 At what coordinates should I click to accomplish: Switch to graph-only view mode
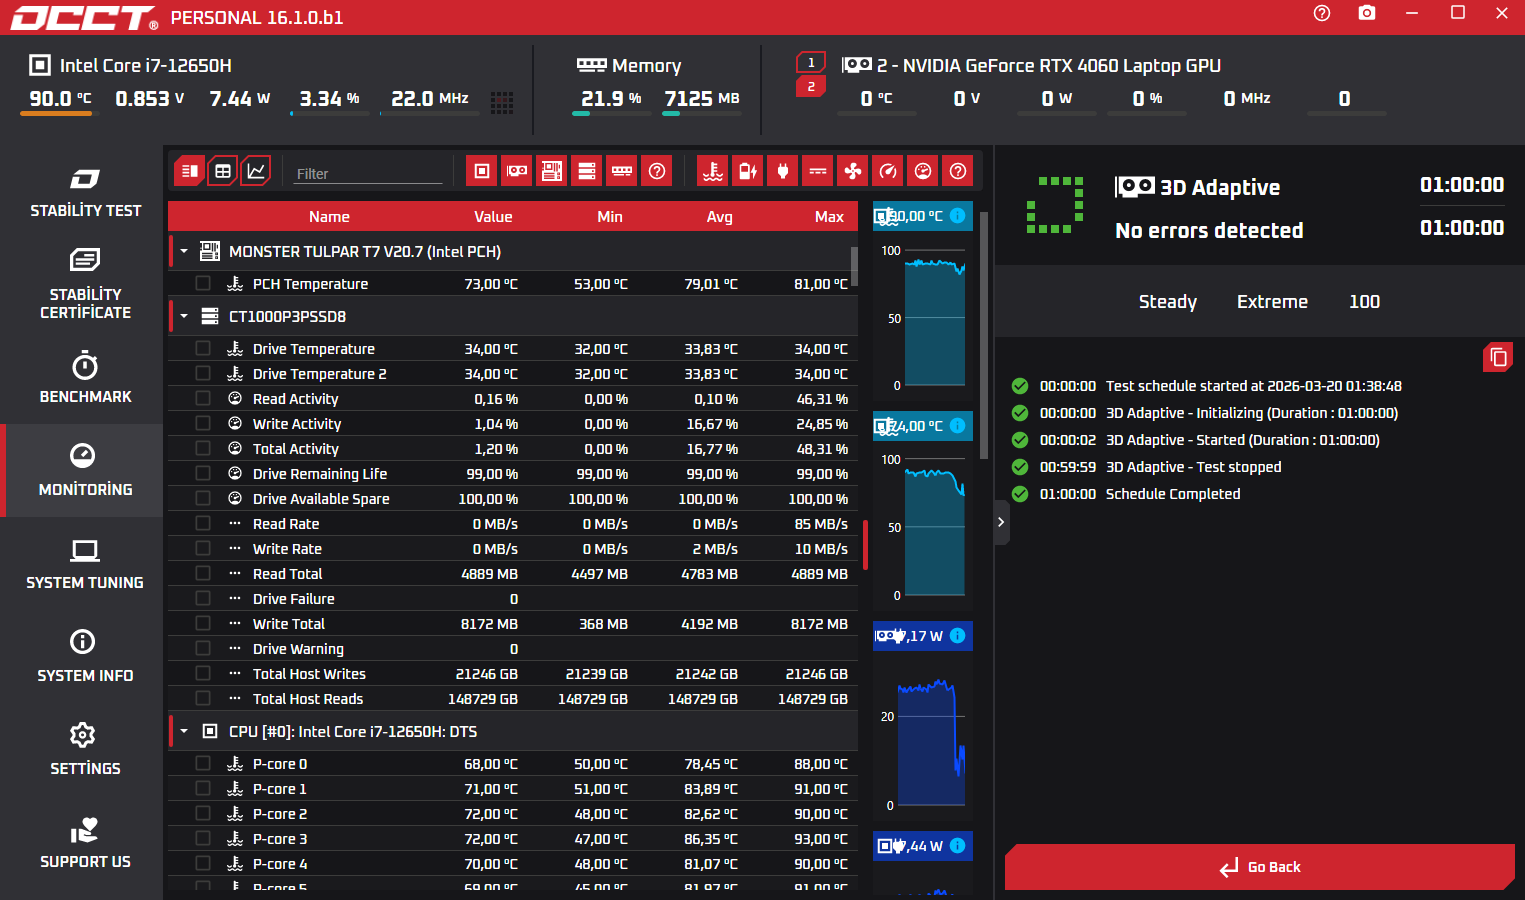click(256, 171)
